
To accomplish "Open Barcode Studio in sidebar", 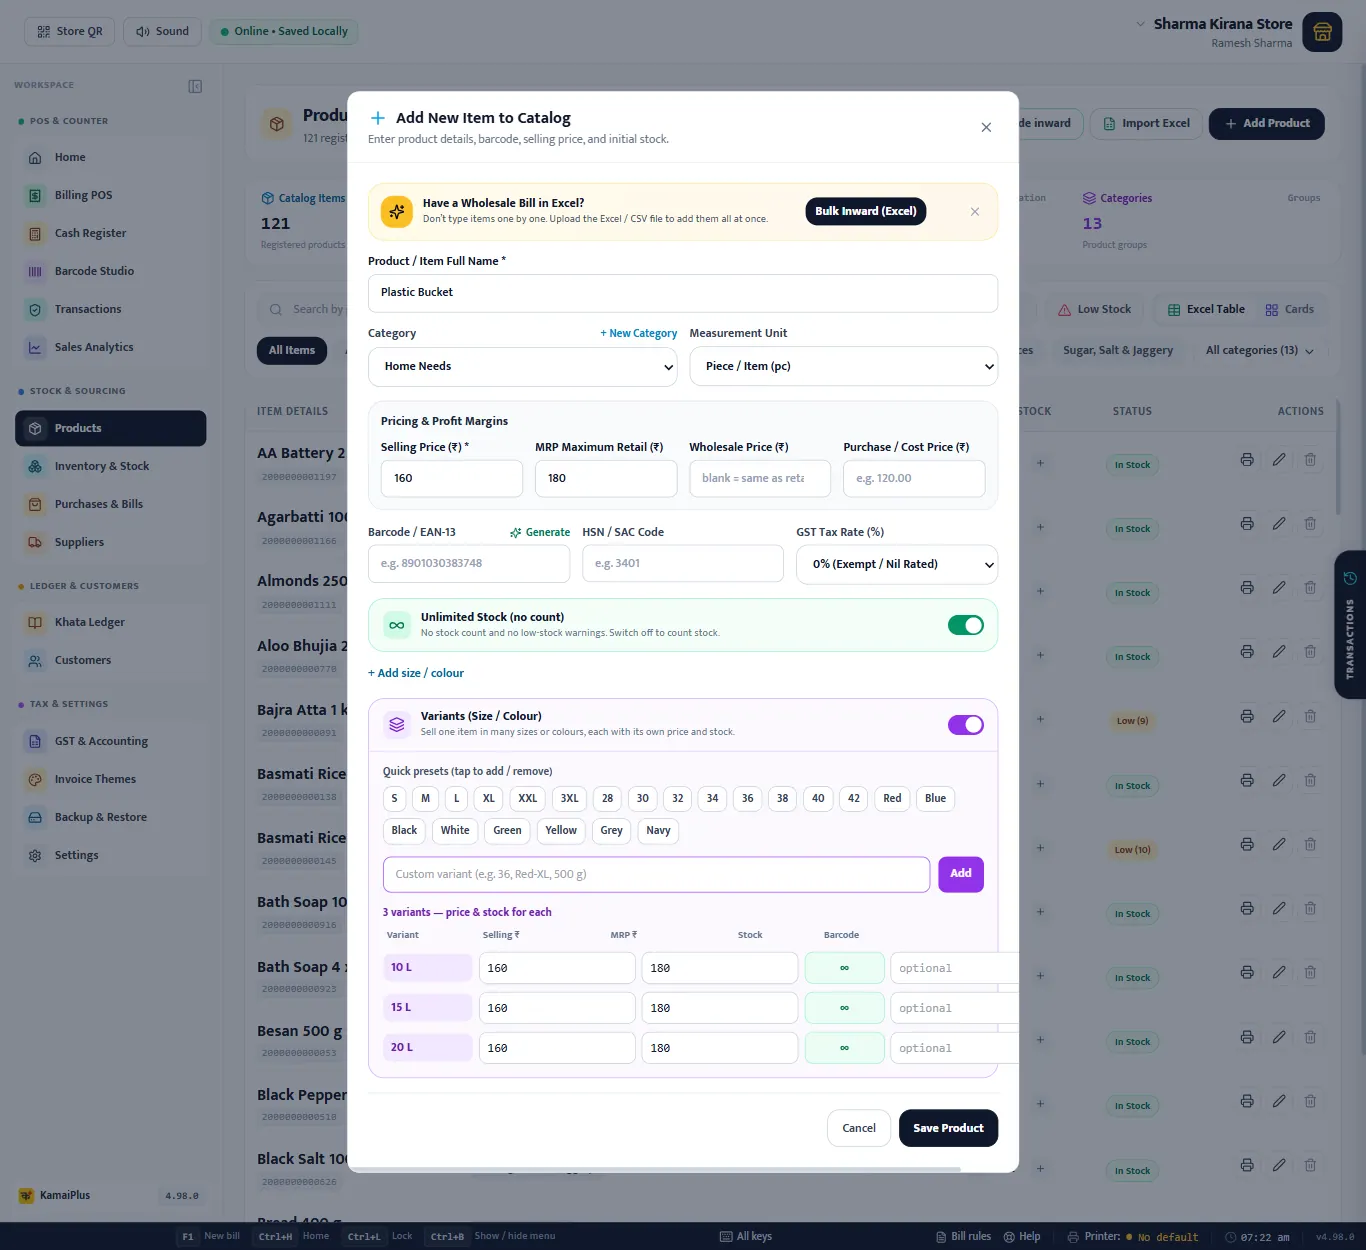I will pos(110,271).
